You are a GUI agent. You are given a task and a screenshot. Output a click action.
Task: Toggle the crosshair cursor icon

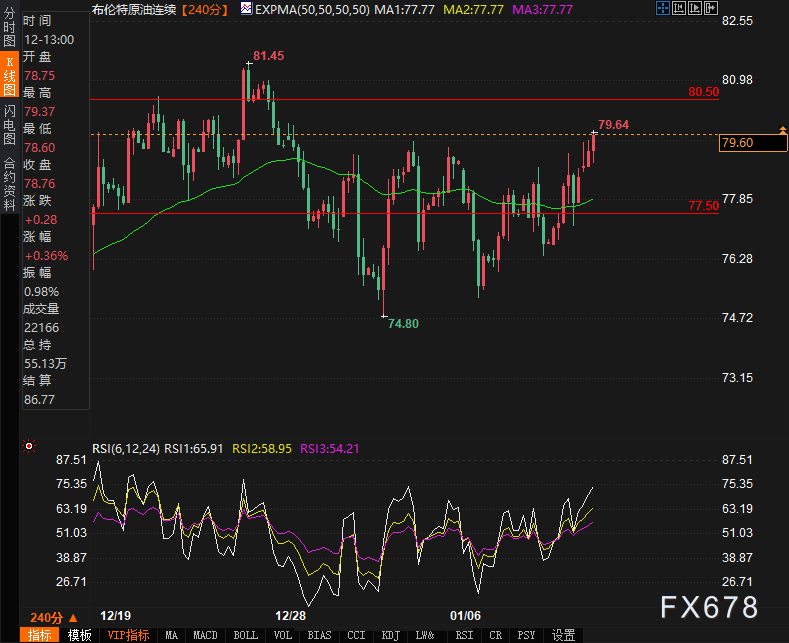(x=663, y=8)
